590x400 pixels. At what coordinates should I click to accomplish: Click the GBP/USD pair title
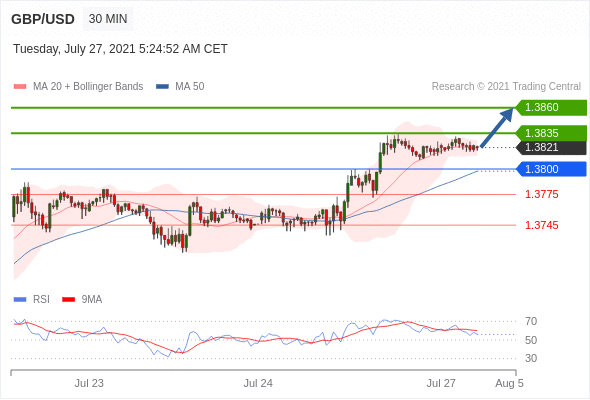(43, 19)
